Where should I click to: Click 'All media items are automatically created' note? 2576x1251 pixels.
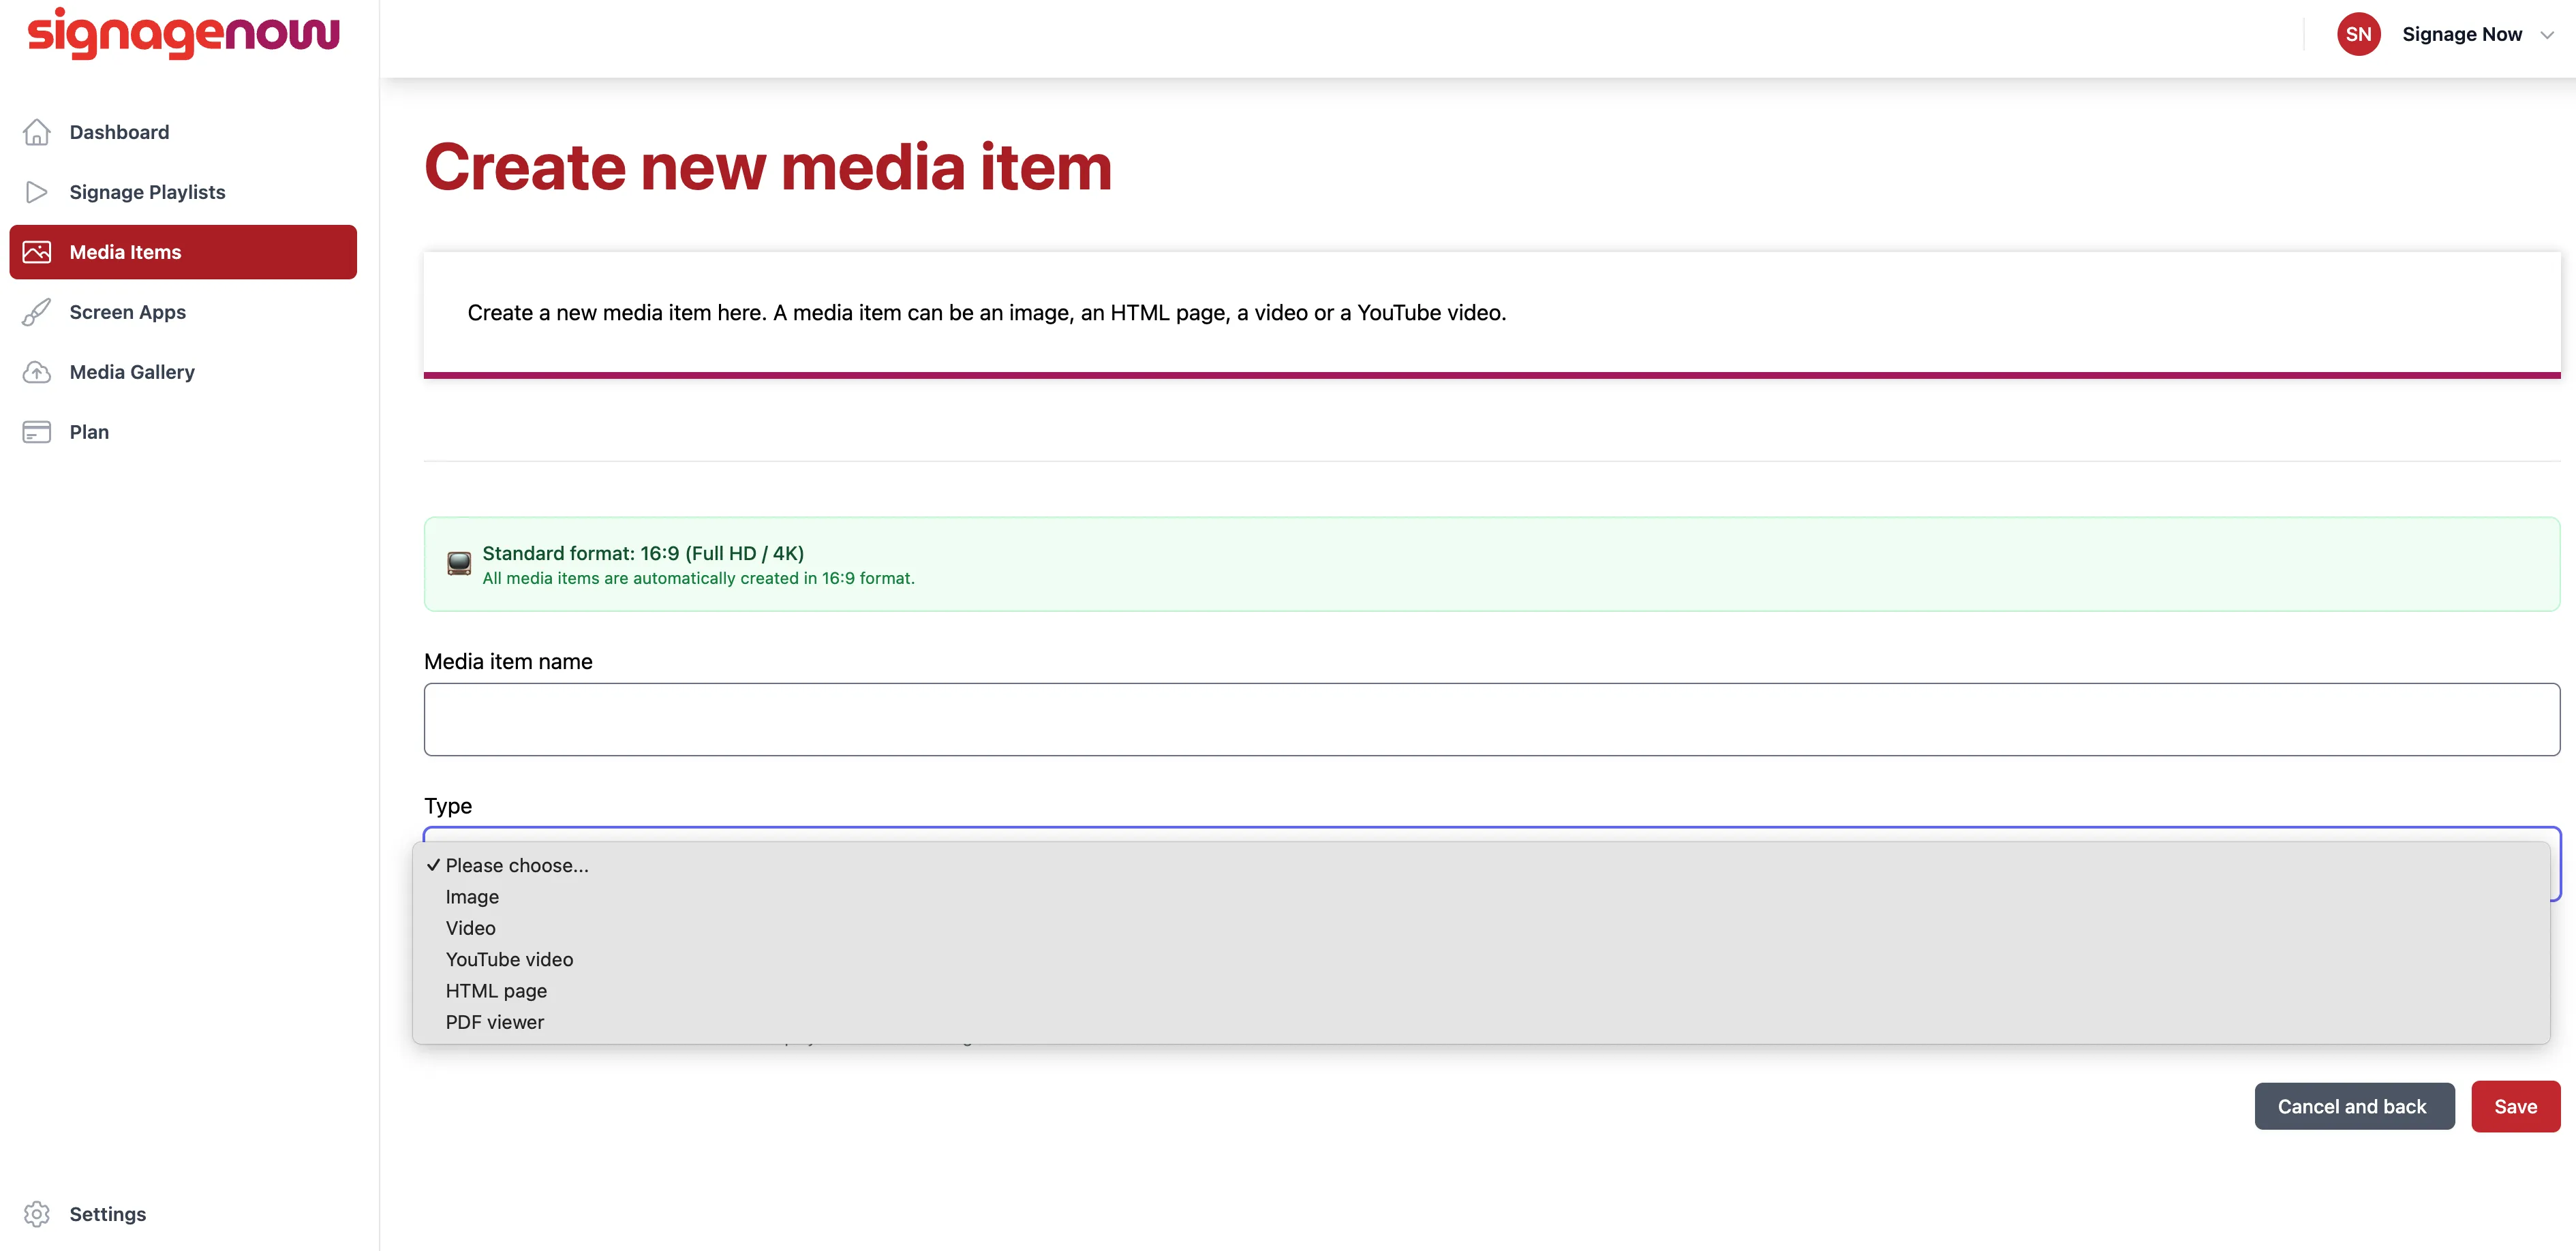(x=698, y=579)
